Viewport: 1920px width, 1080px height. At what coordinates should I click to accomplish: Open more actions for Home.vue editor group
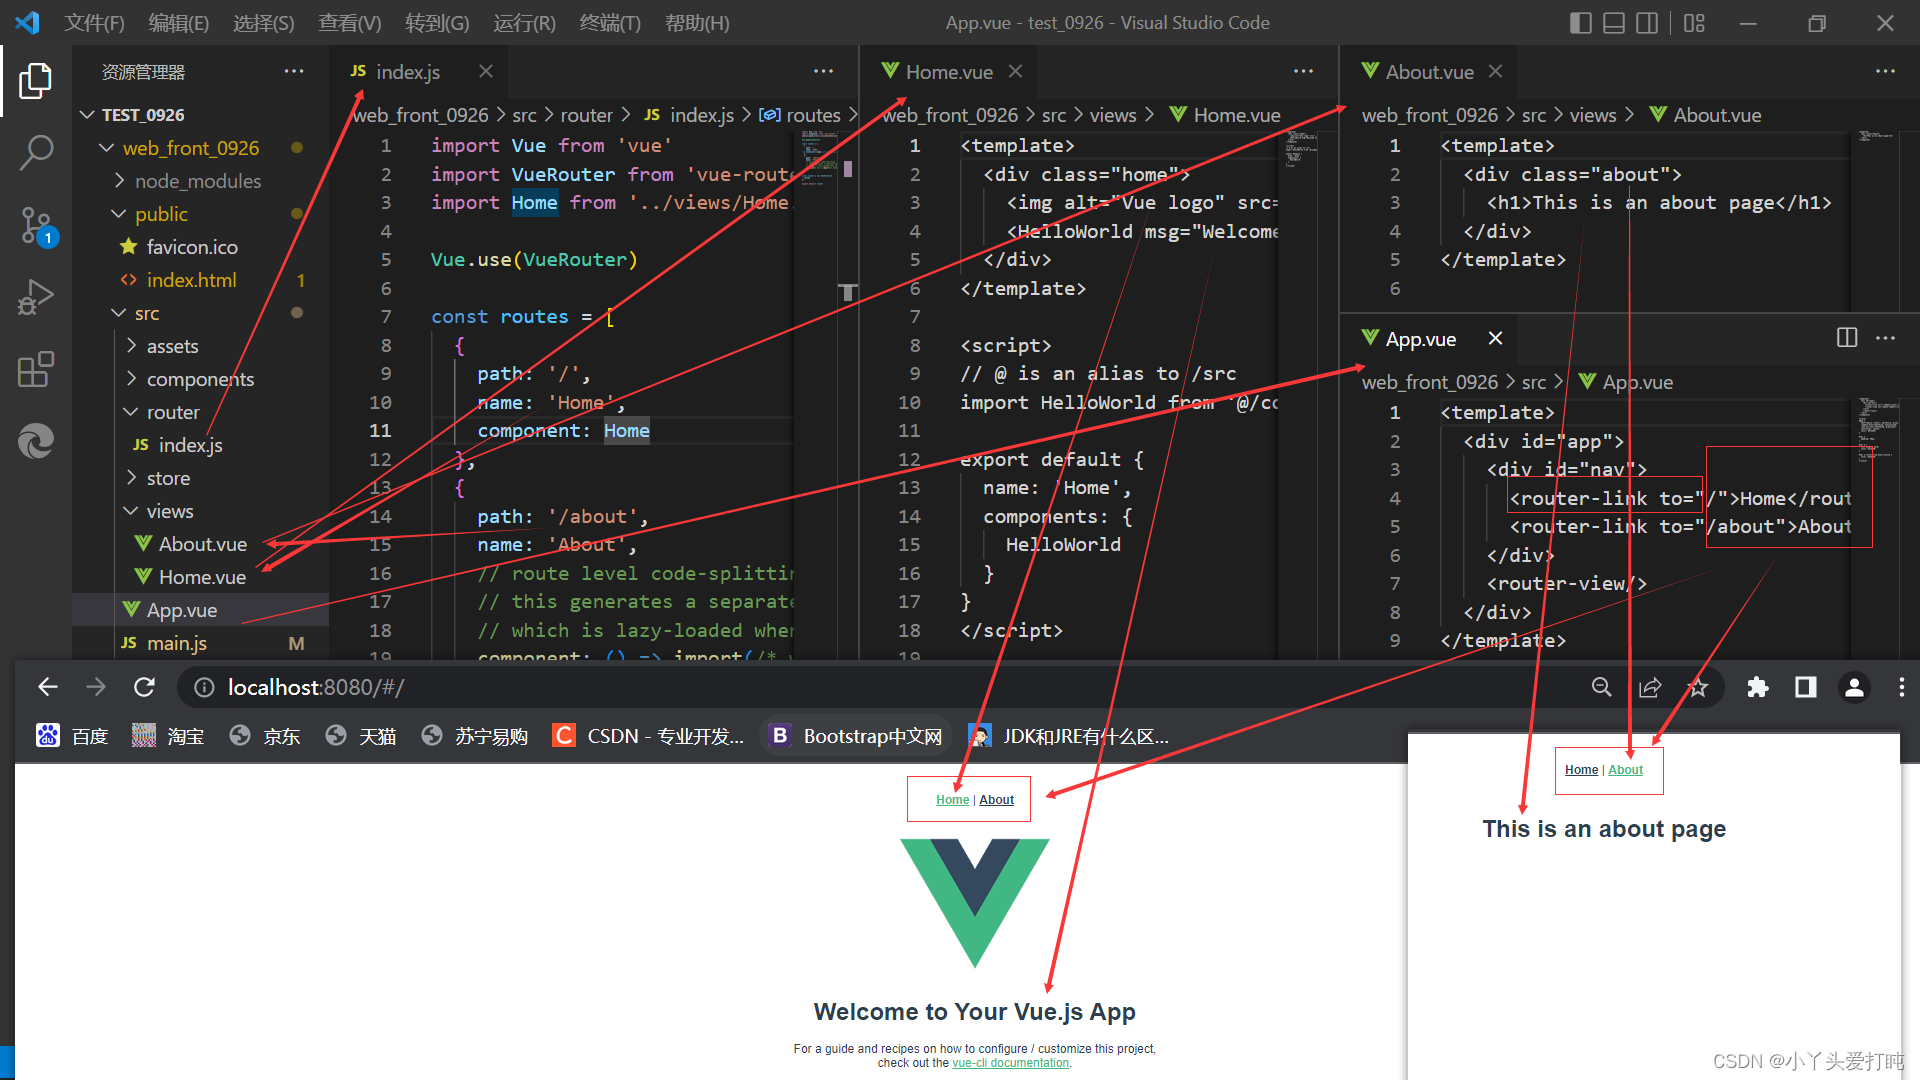coord(1303,71)
